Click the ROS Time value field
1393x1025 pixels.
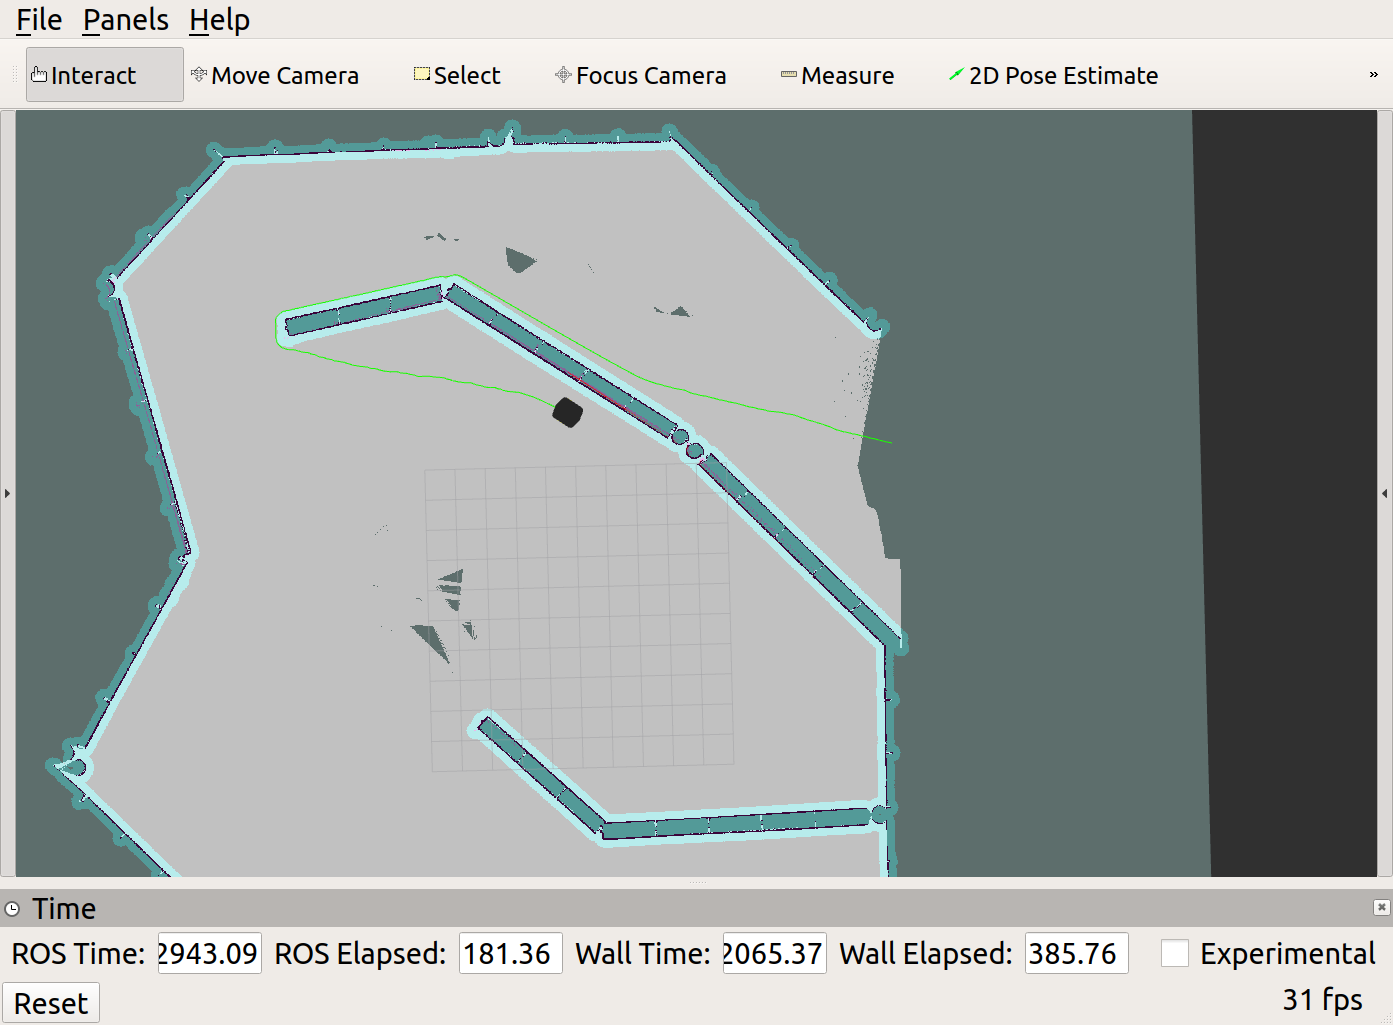tap(209, 953)
